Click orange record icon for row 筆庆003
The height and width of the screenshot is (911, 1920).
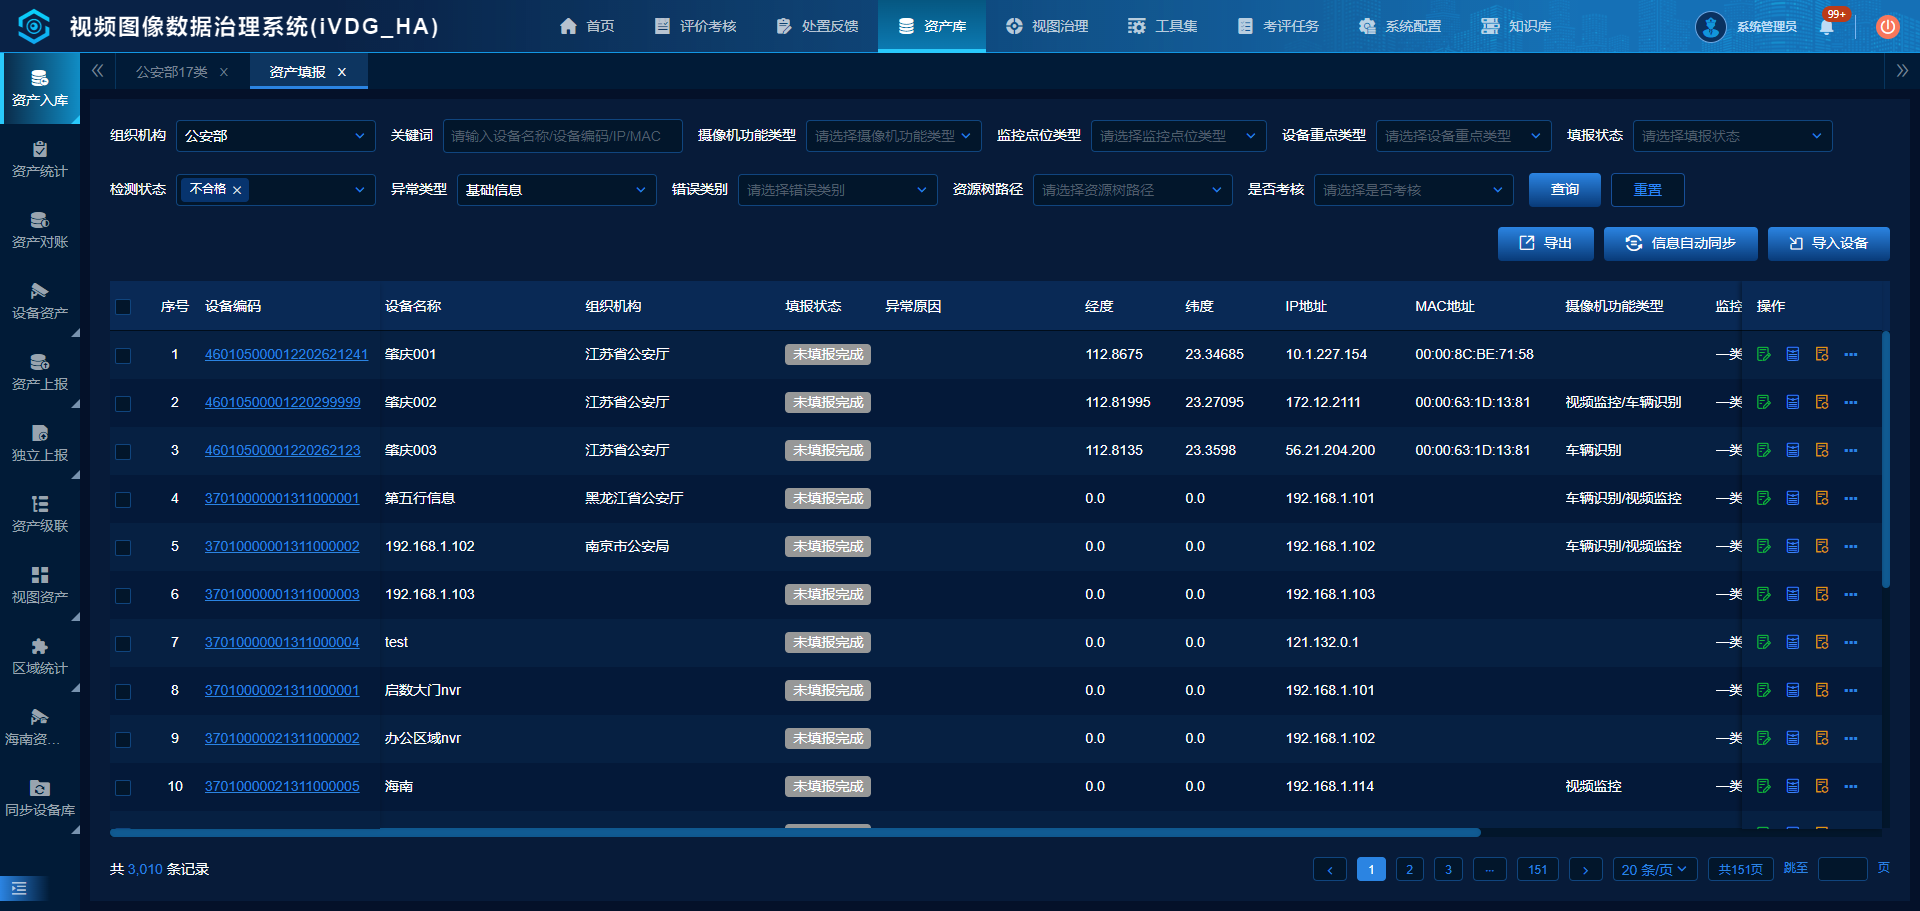pyautogui.click(x=1821, y=450)
